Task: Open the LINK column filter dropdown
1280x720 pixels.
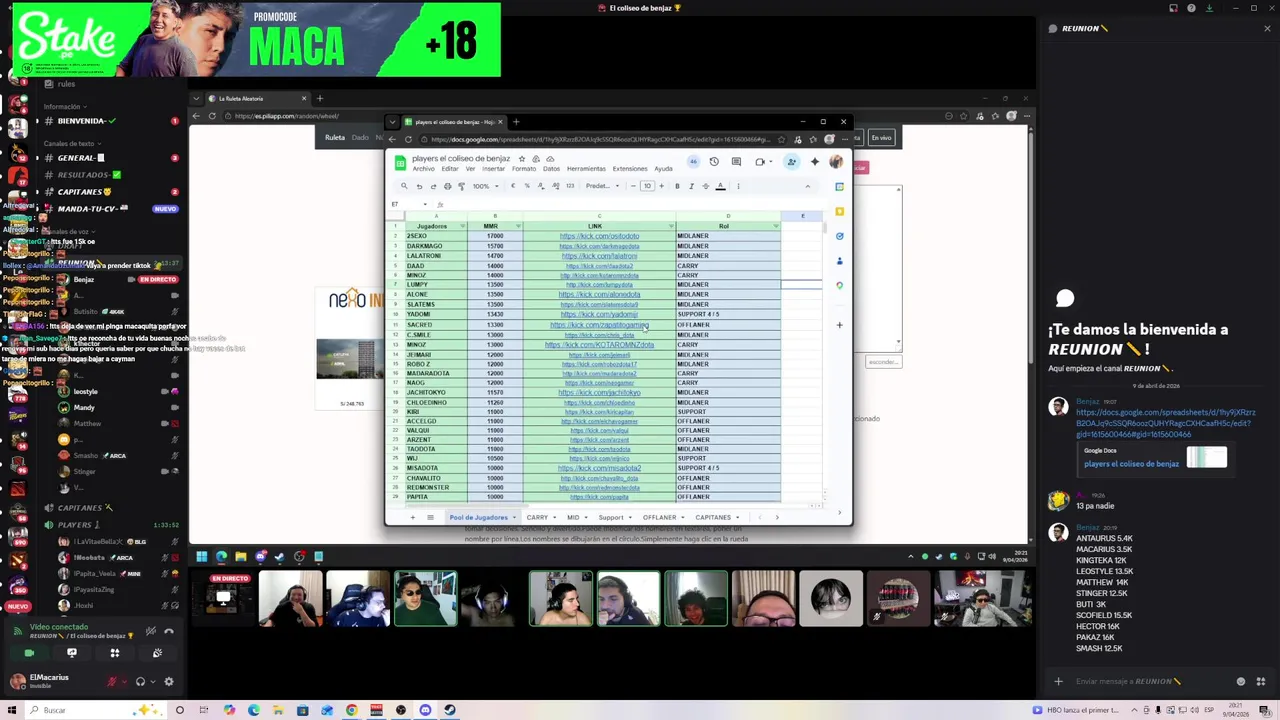Action: [670, 226]
